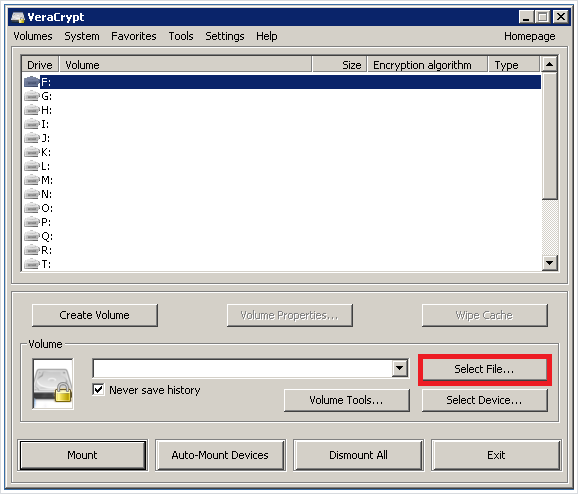
Task: Click the drive list scroll up arrow
Action: click(x=550, y=65)
